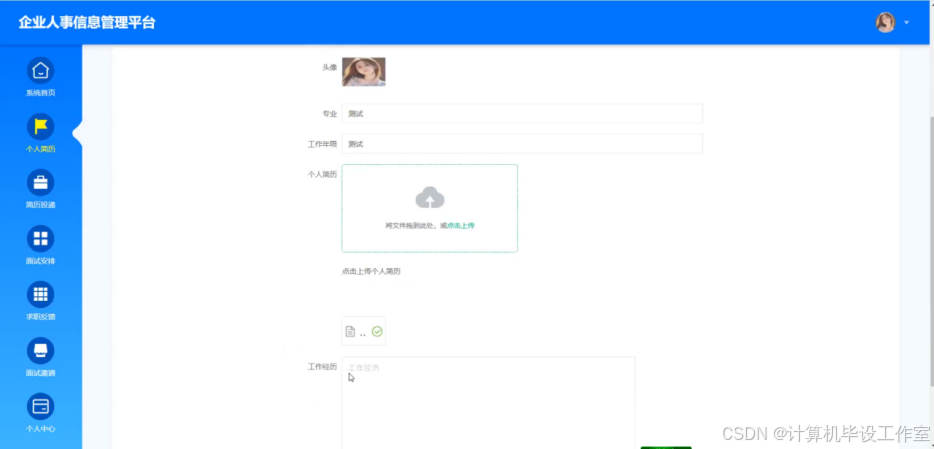Click the green upload success checkmark
Image resolution: width=934 pixels, height=449 pixels.
pyautogui.click(x=377, y=332)
